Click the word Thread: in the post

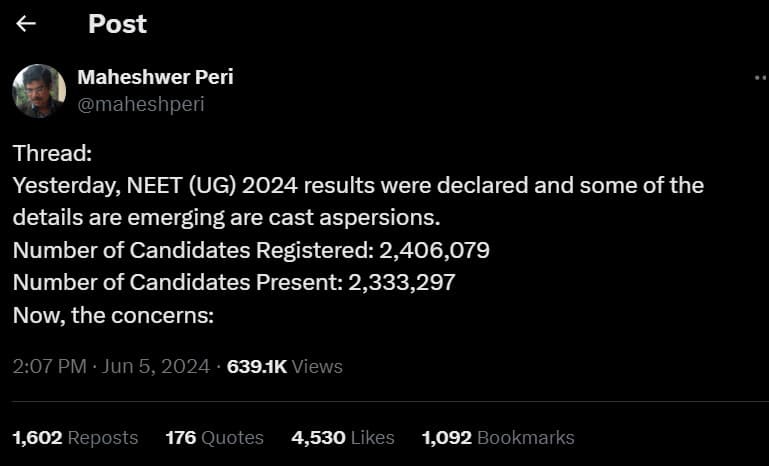[52, 153]
